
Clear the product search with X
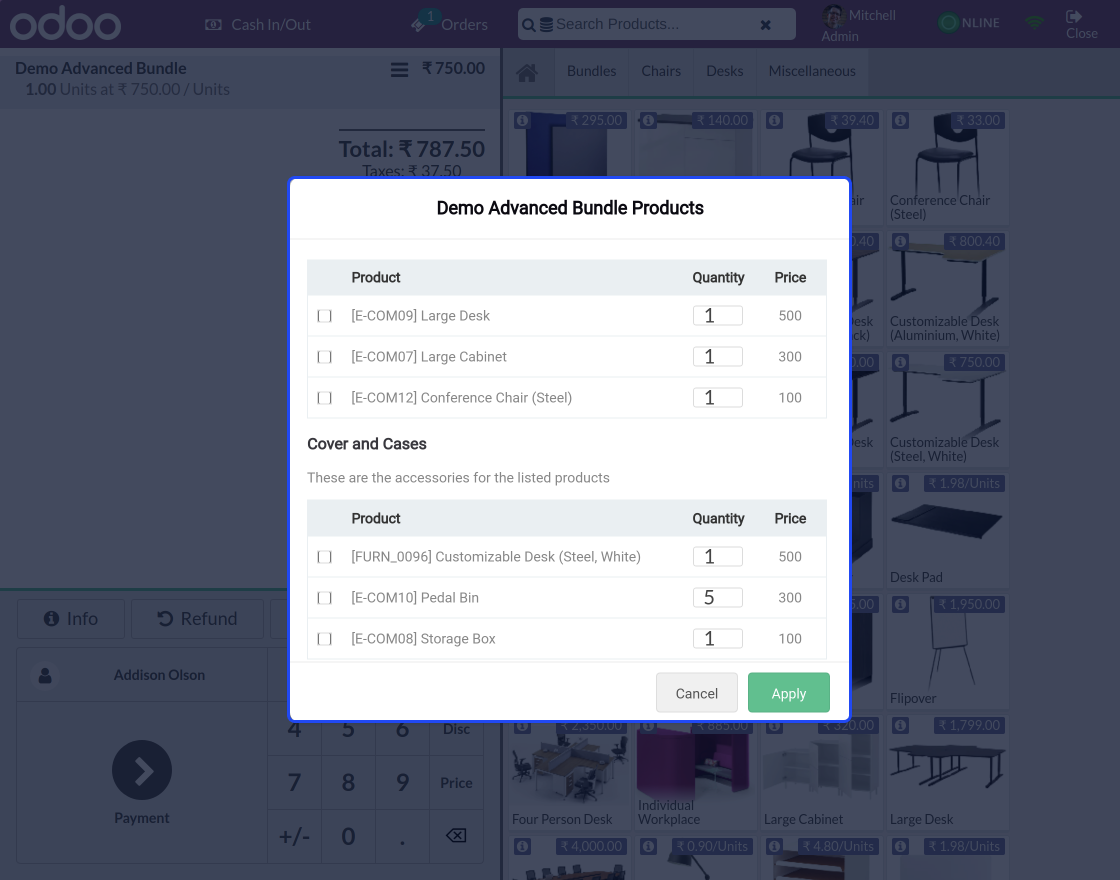pos(765,25)
